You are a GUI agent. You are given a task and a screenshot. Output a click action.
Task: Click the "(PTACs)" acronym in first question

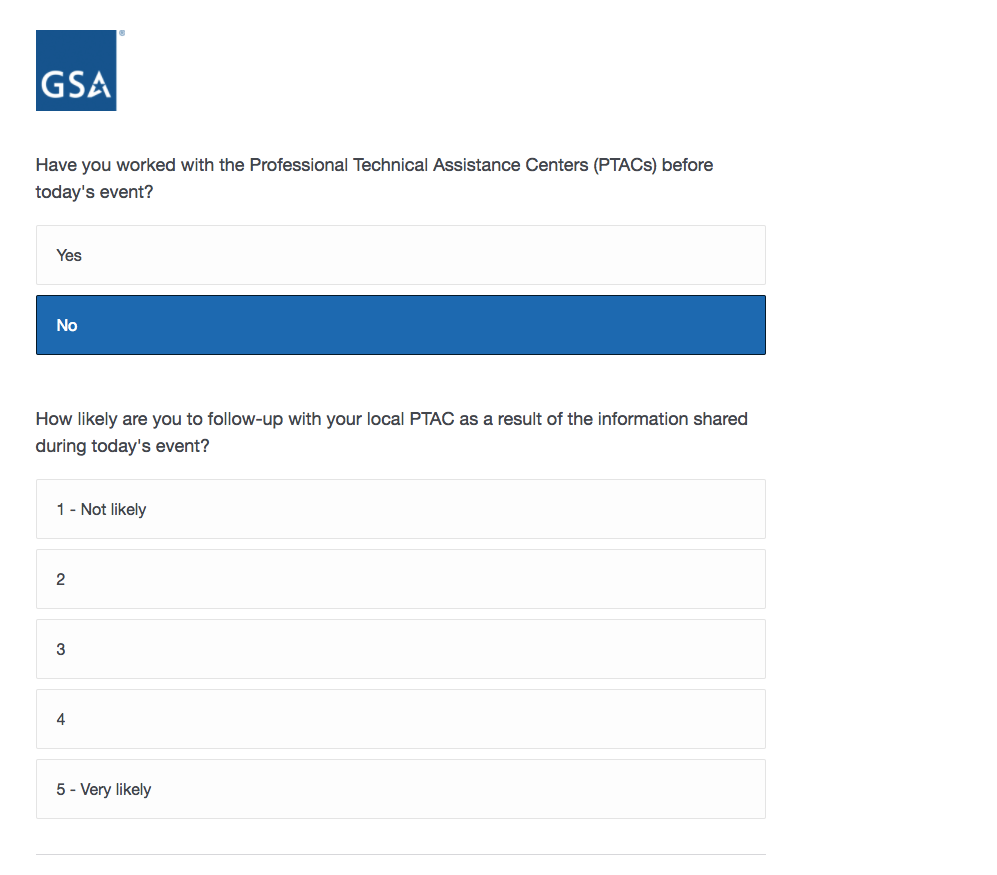(624, 165)
